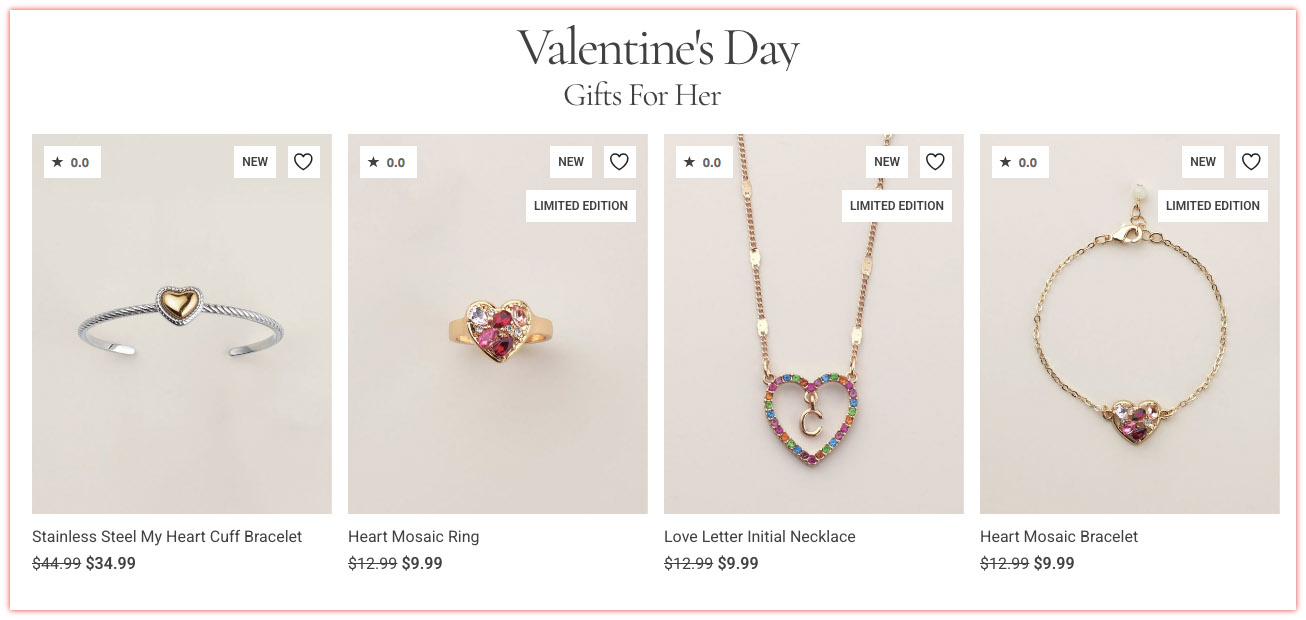
Task: Click the $34.99 sale price under the cuff bracelet
Action: (x=112, y=563)
